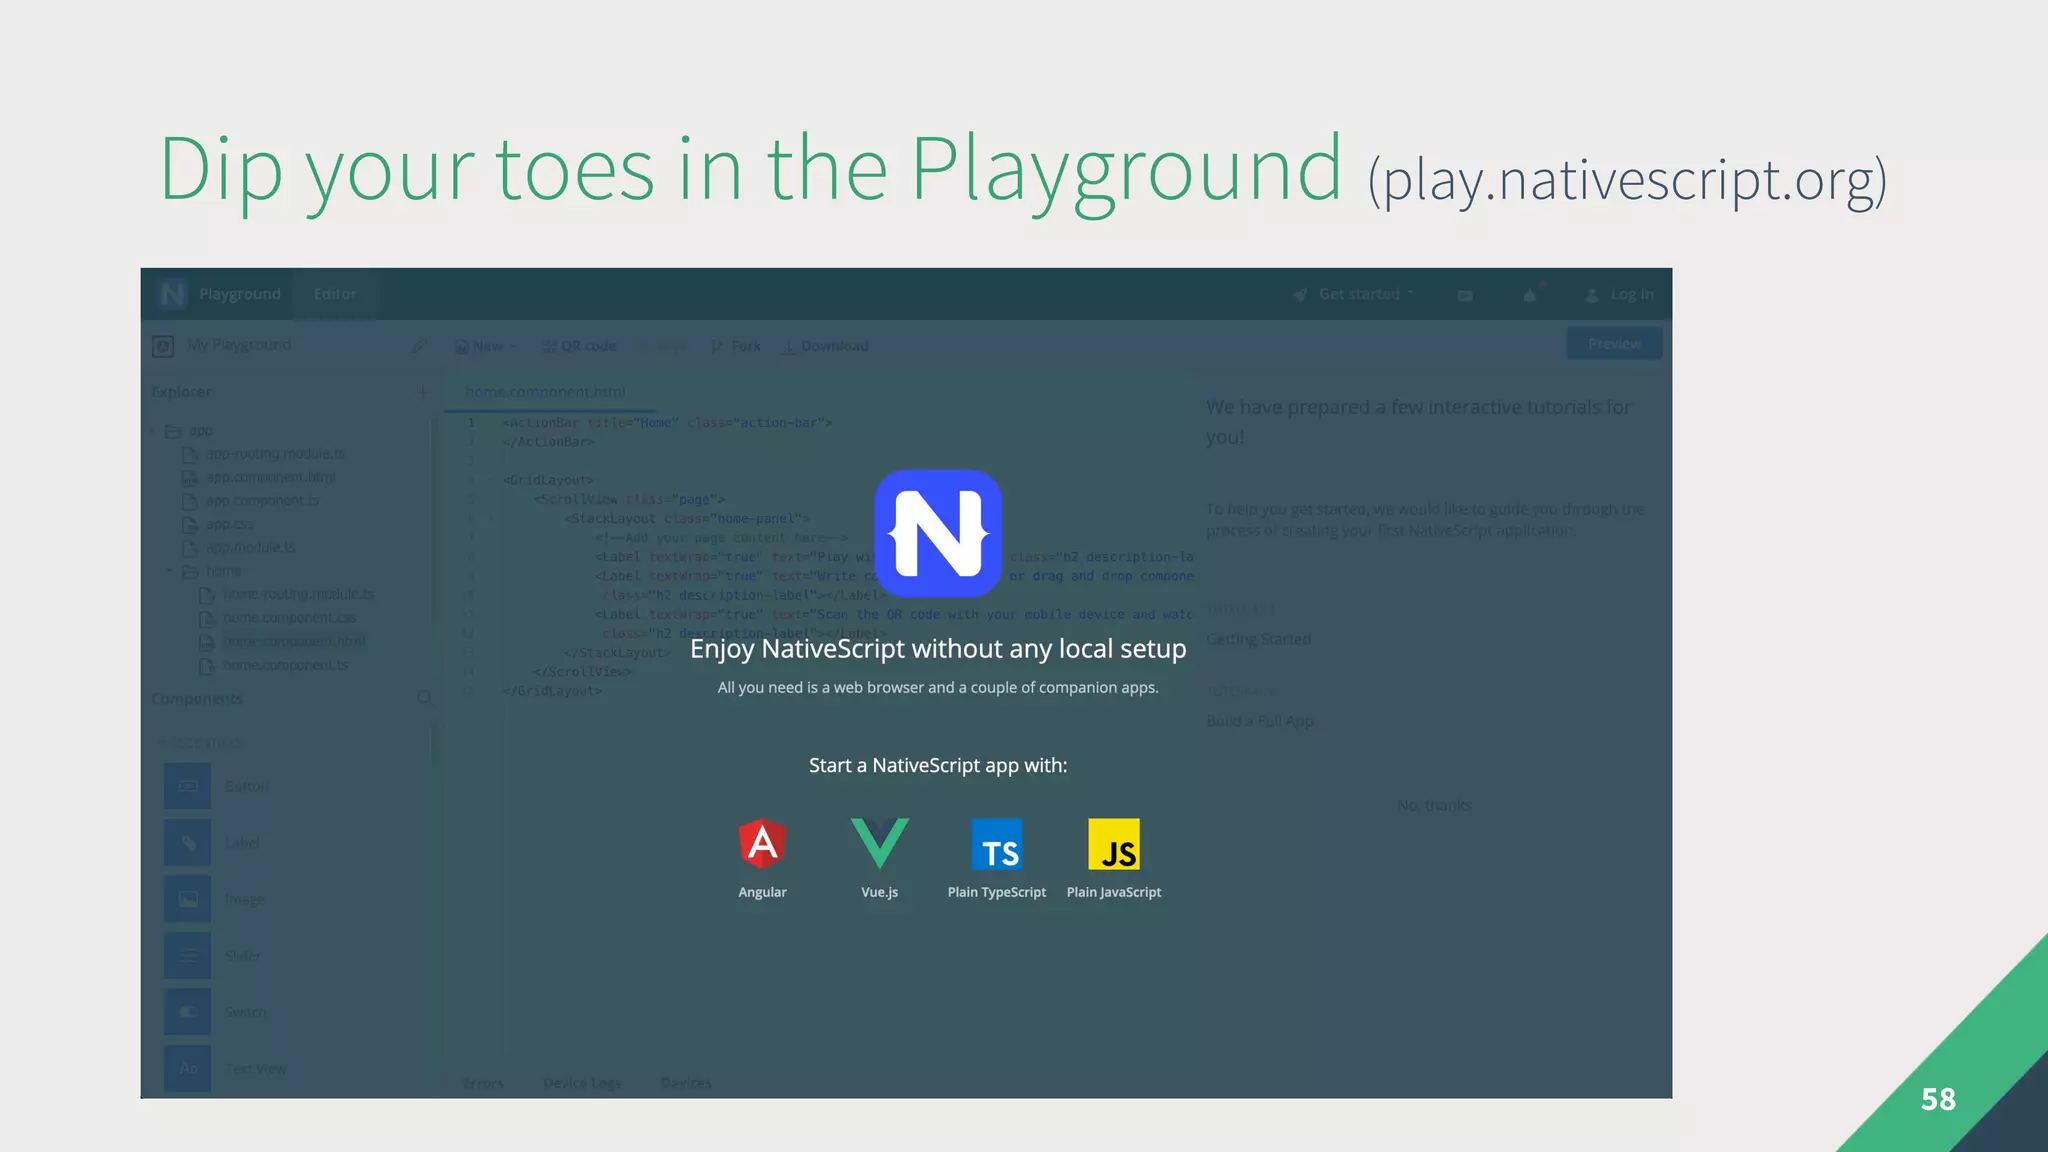Image resolution: width=2048 pixels, height=1152 pixels.
Task: Select the home.component.html editor tab
Action: click(x=545, y=392)
